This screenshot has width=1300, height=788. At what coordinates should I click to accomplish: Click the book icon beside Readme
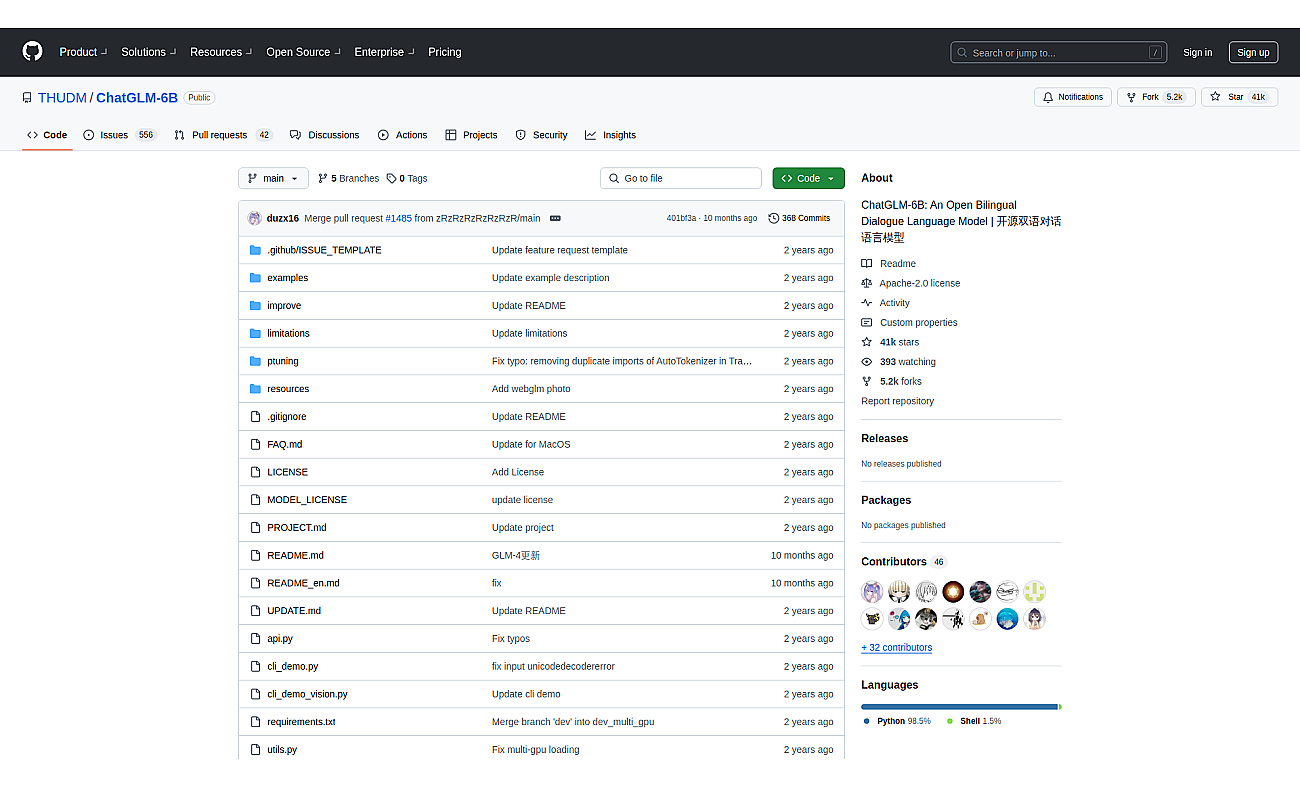point(867,264)
